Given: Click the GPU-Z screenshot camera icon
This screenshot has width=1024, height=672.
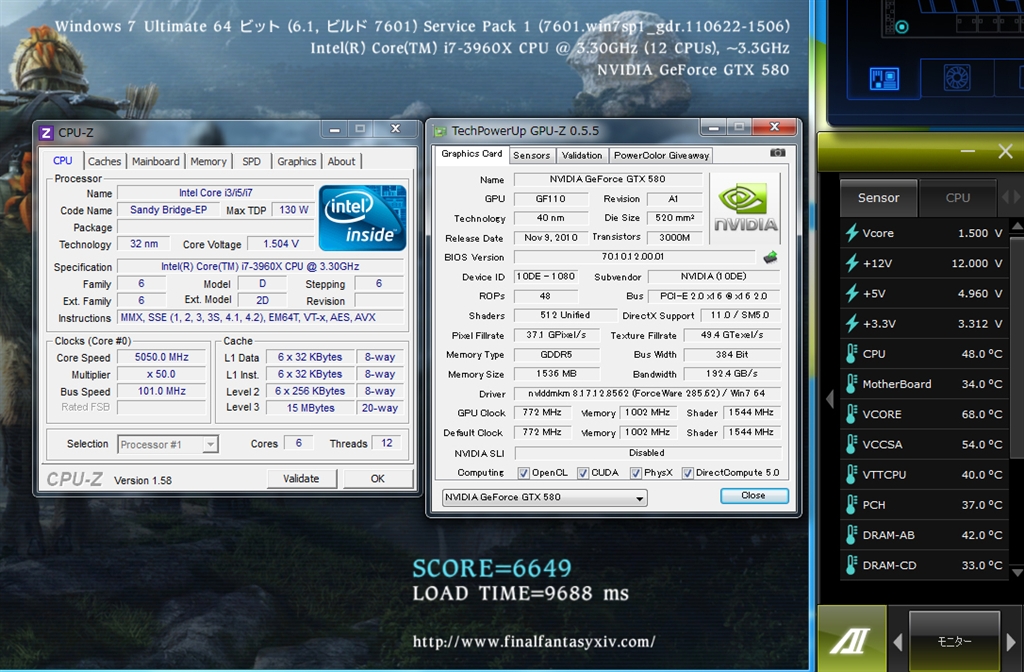Looking at the screenshot, I should pyautogui.click(x=777, y=154).
